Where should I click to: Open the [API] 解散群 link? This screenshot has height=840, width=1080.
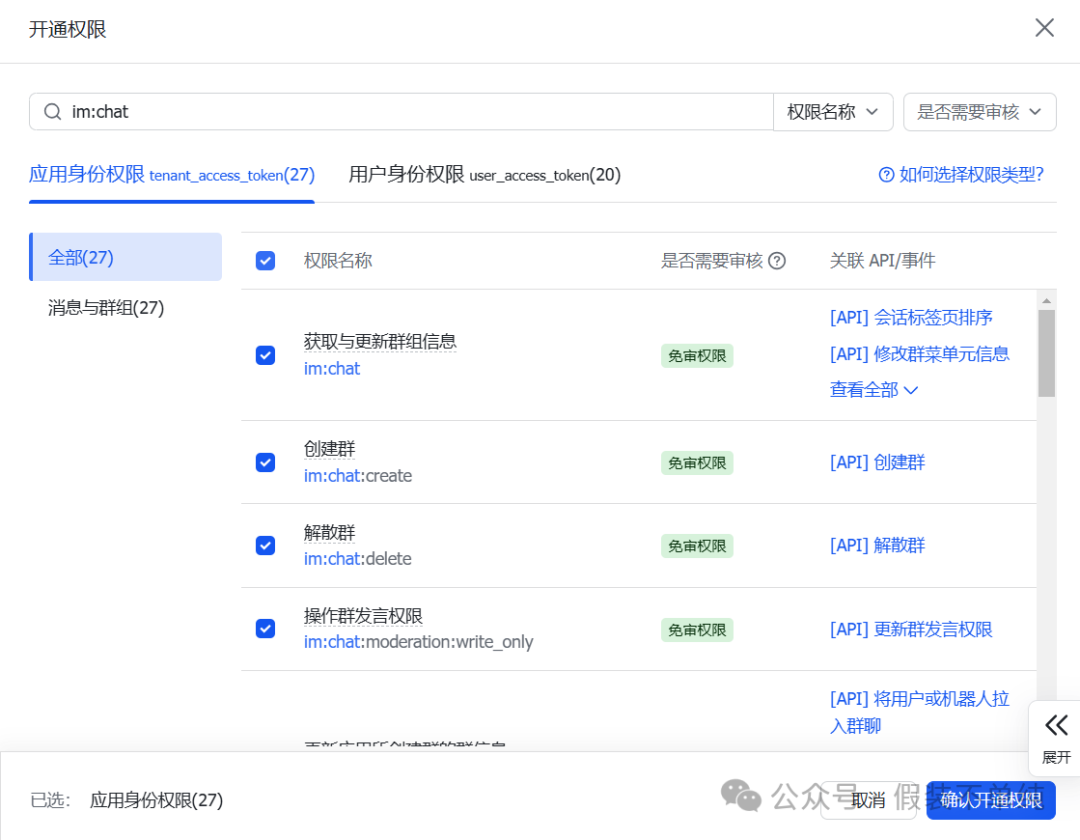point(877,545)
